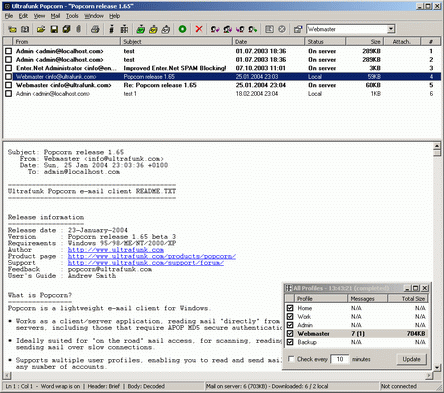Click the Total Size column header
This screenshot has height=393, width=444.
(x=407, y=299)
